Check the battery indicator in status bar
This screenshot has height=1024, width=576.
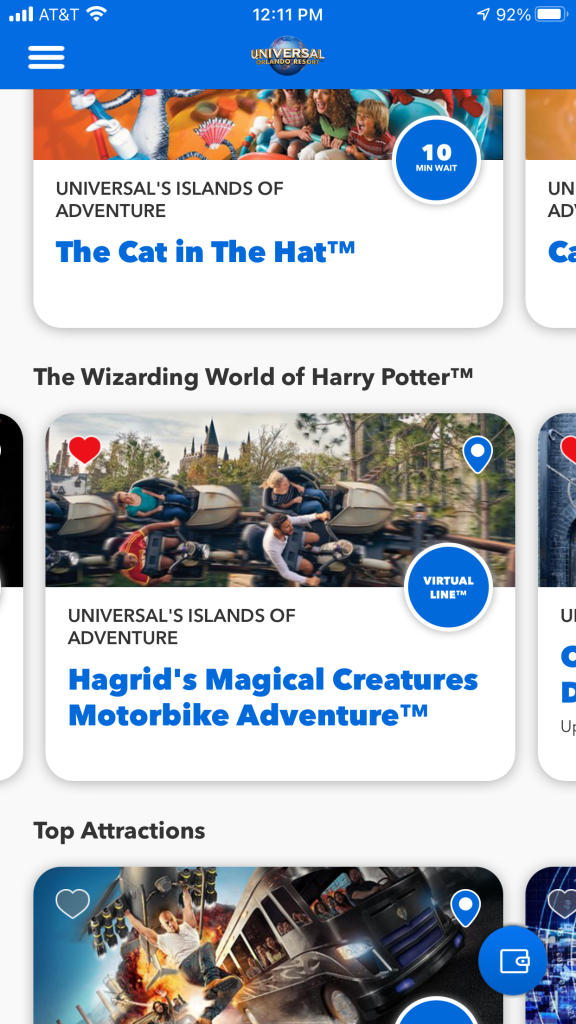551,14
